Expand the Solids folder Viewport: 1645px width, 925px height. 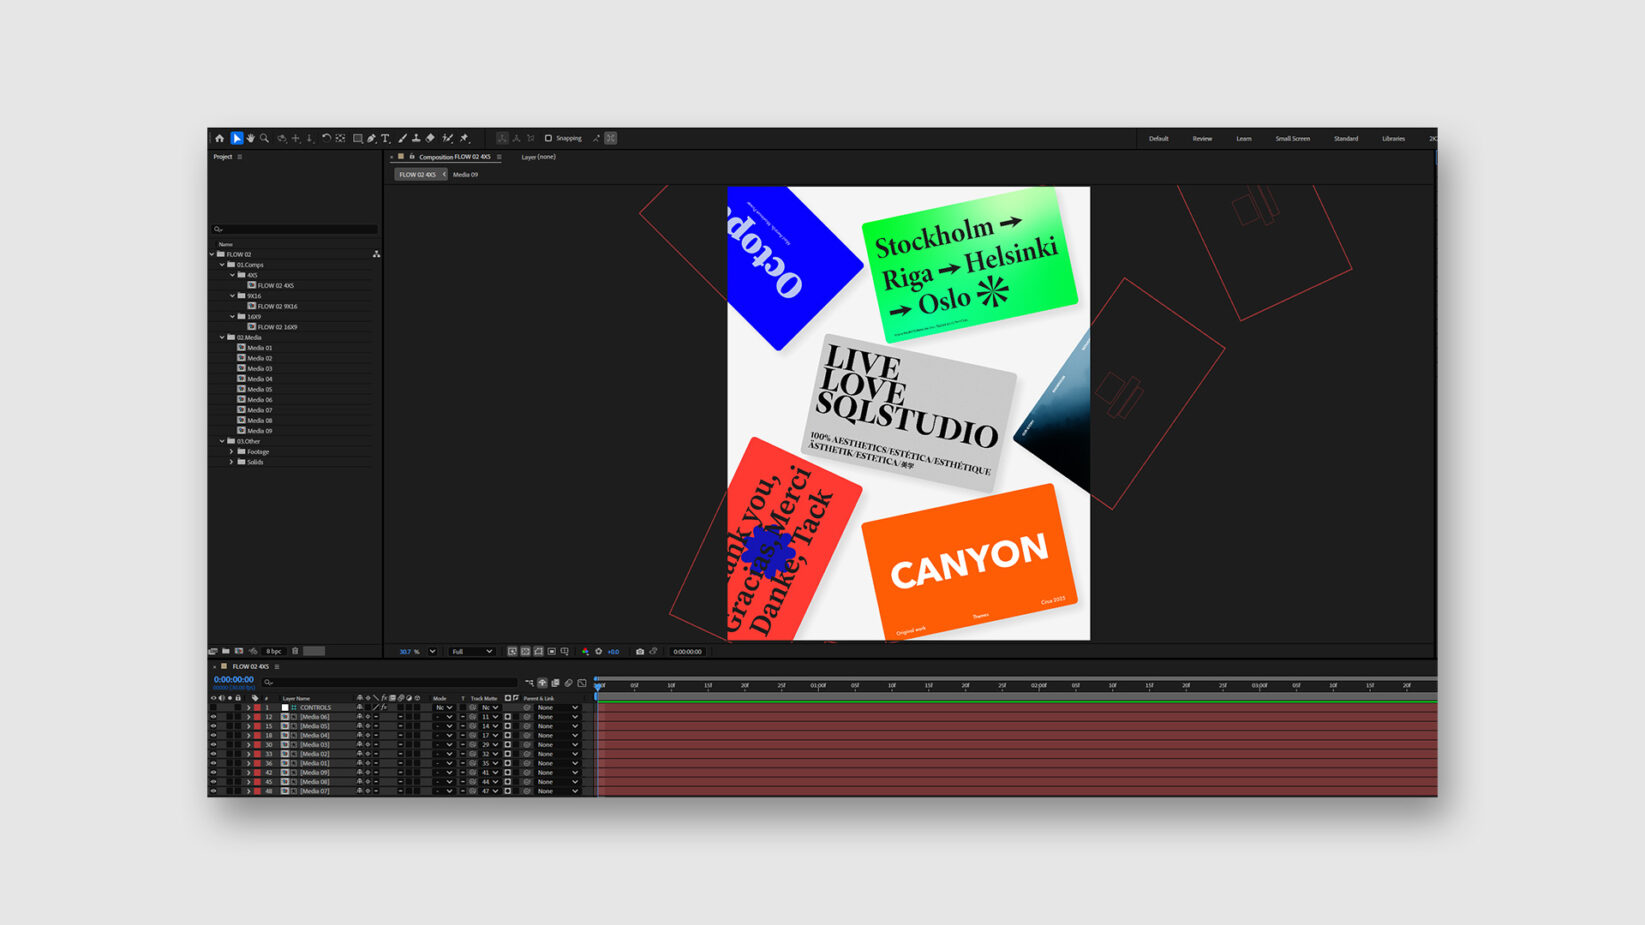coord(232,462)
